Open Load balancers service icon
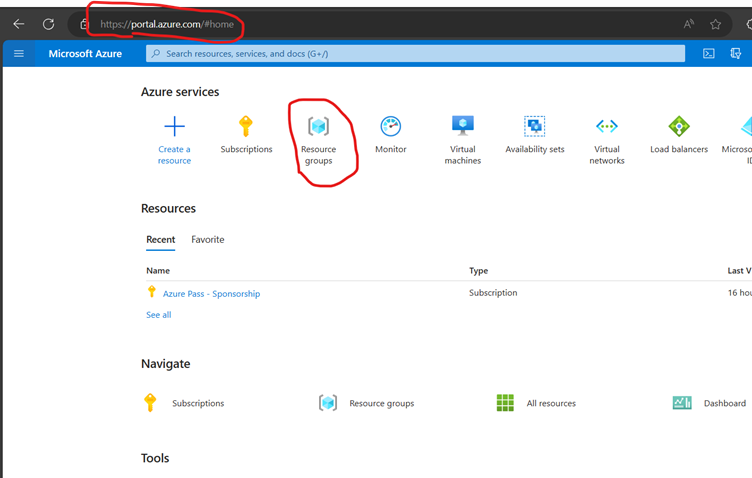The image size is (752, 478). (679, 127)
